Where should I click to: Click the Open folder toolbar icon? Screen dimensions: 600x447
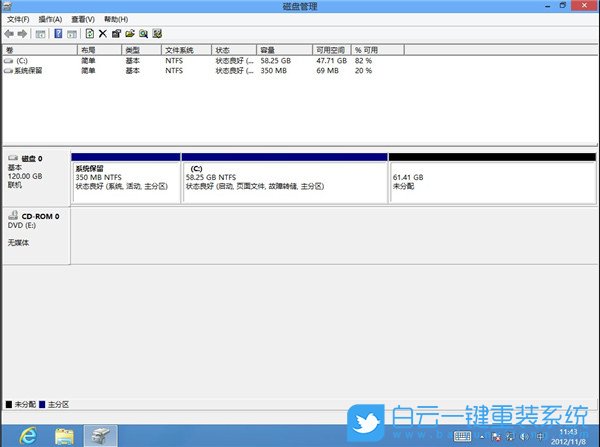tap(130, 33)
